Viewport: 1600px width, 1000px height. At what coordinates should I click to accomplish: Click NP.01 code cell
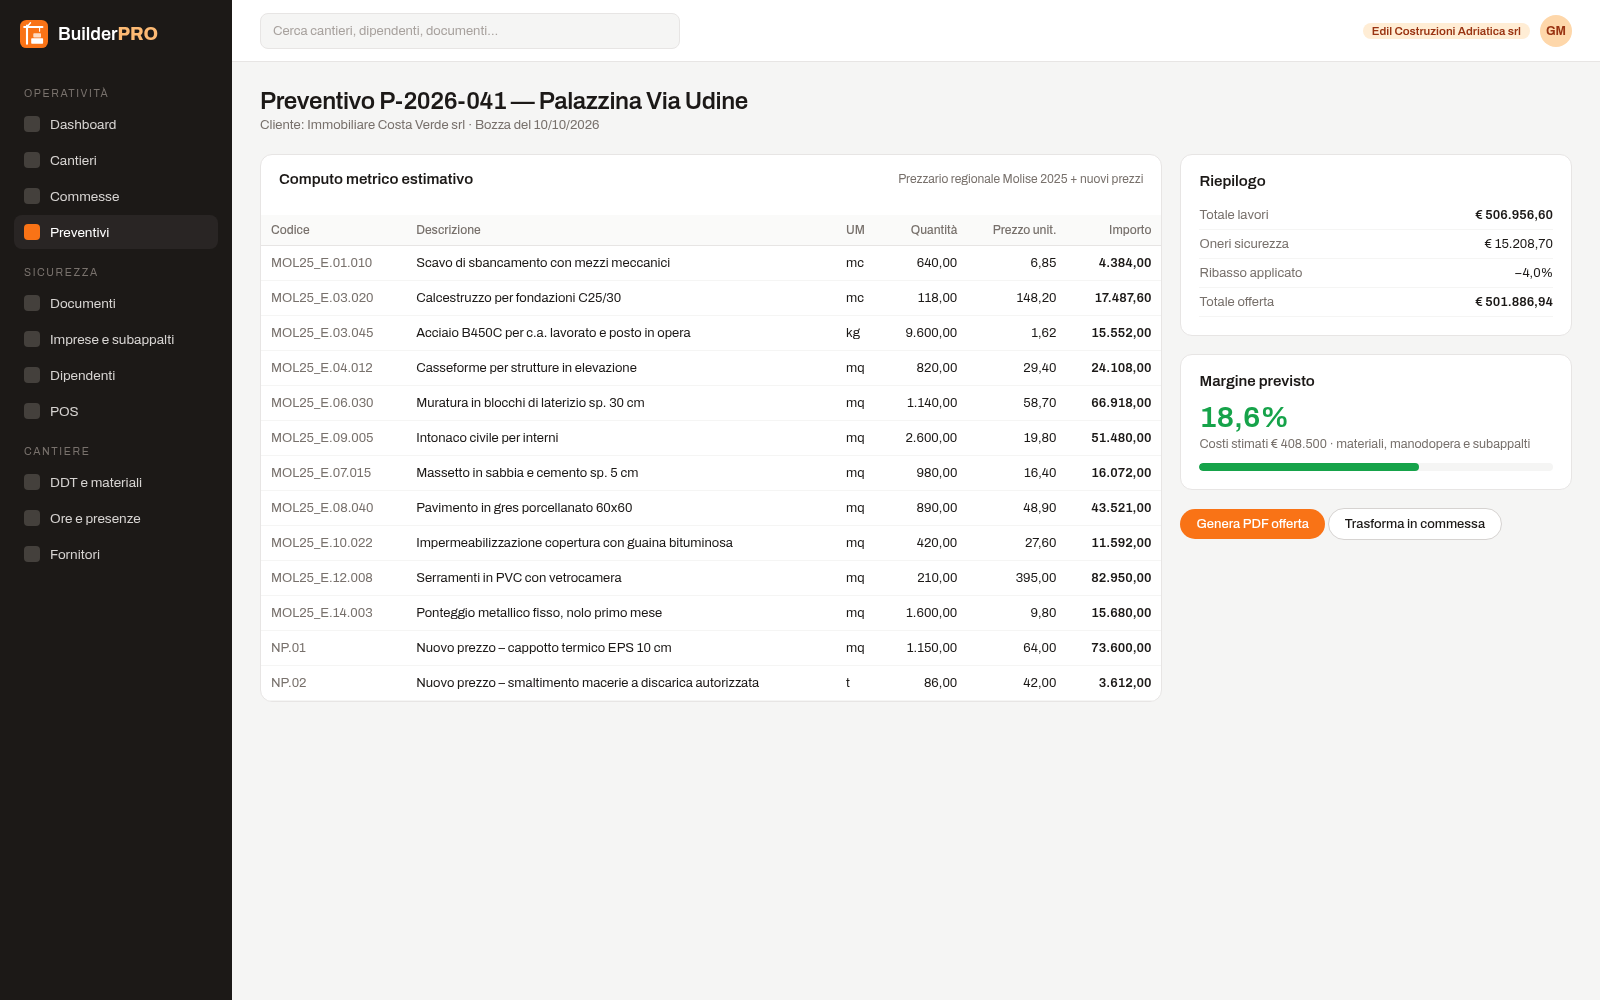point(288,648)
